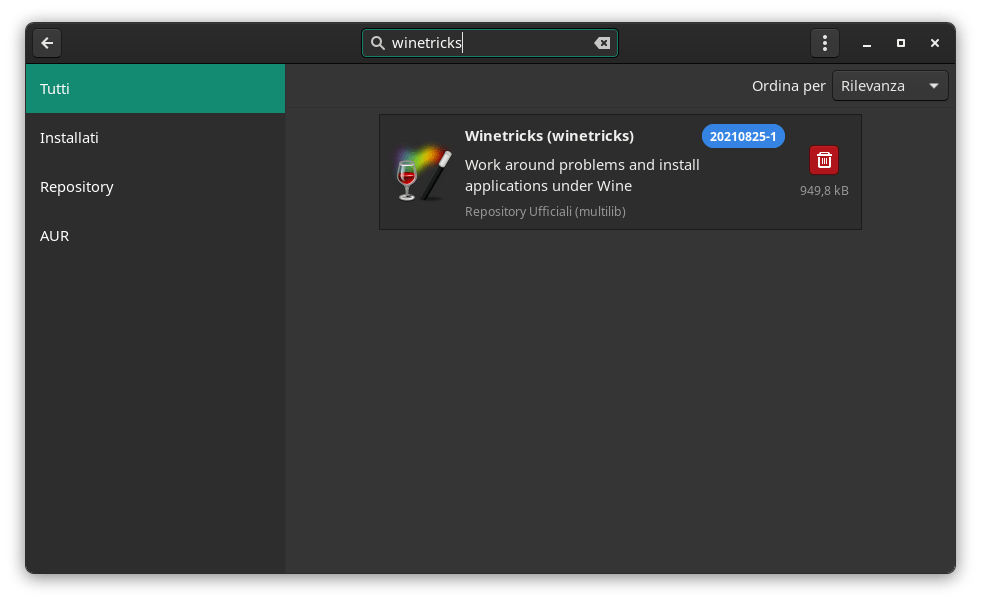
Task: Go back with the arrow button
Action: (47, 43)
